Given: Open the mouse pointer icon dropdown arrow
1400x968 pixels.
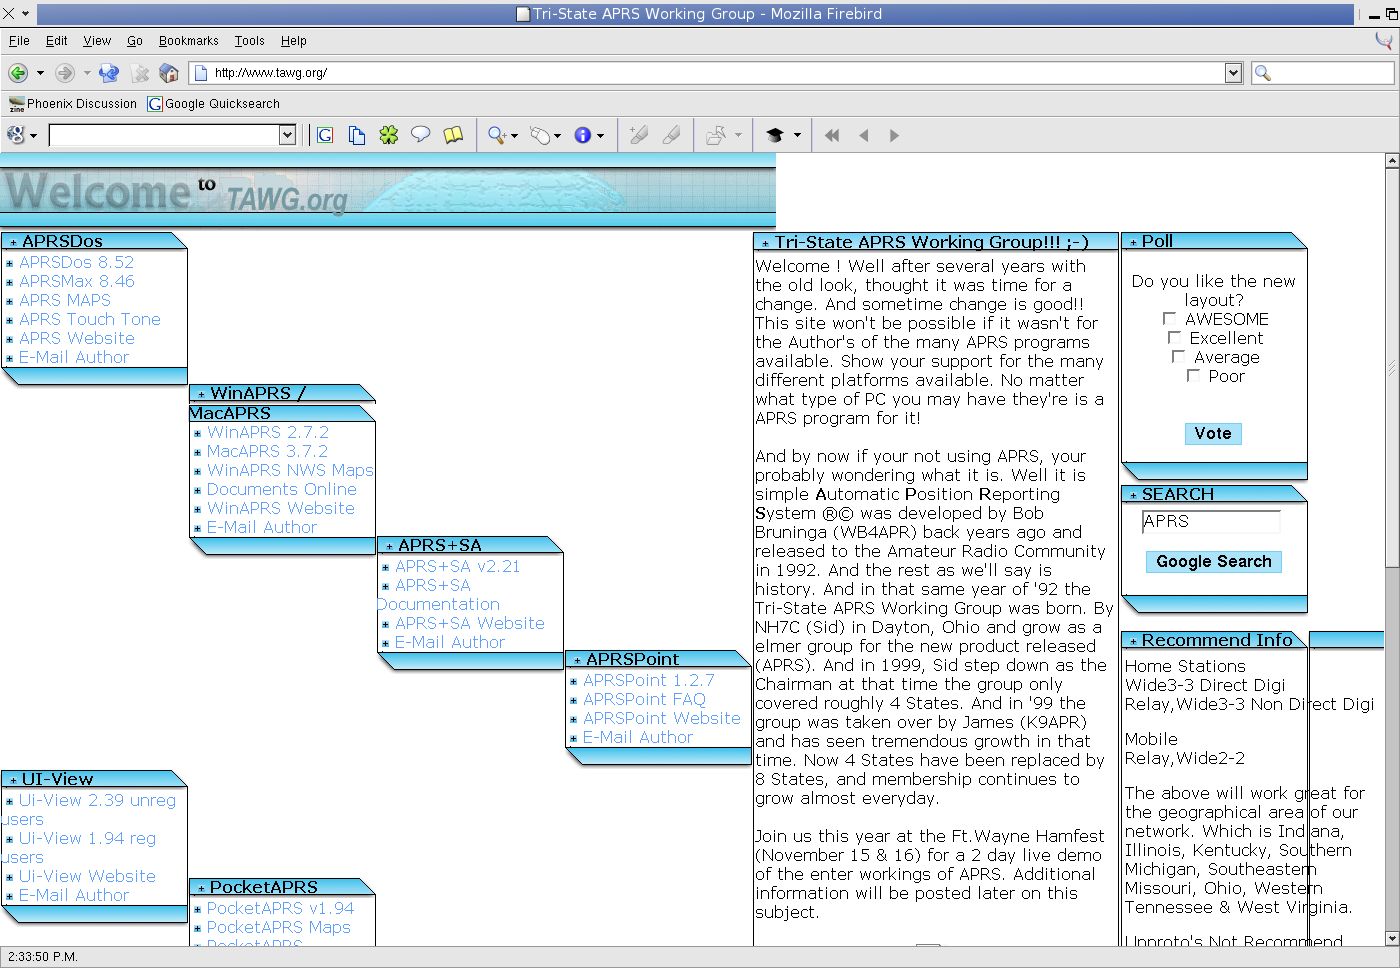Looking at the screenshot, I should tap(557, 136).
